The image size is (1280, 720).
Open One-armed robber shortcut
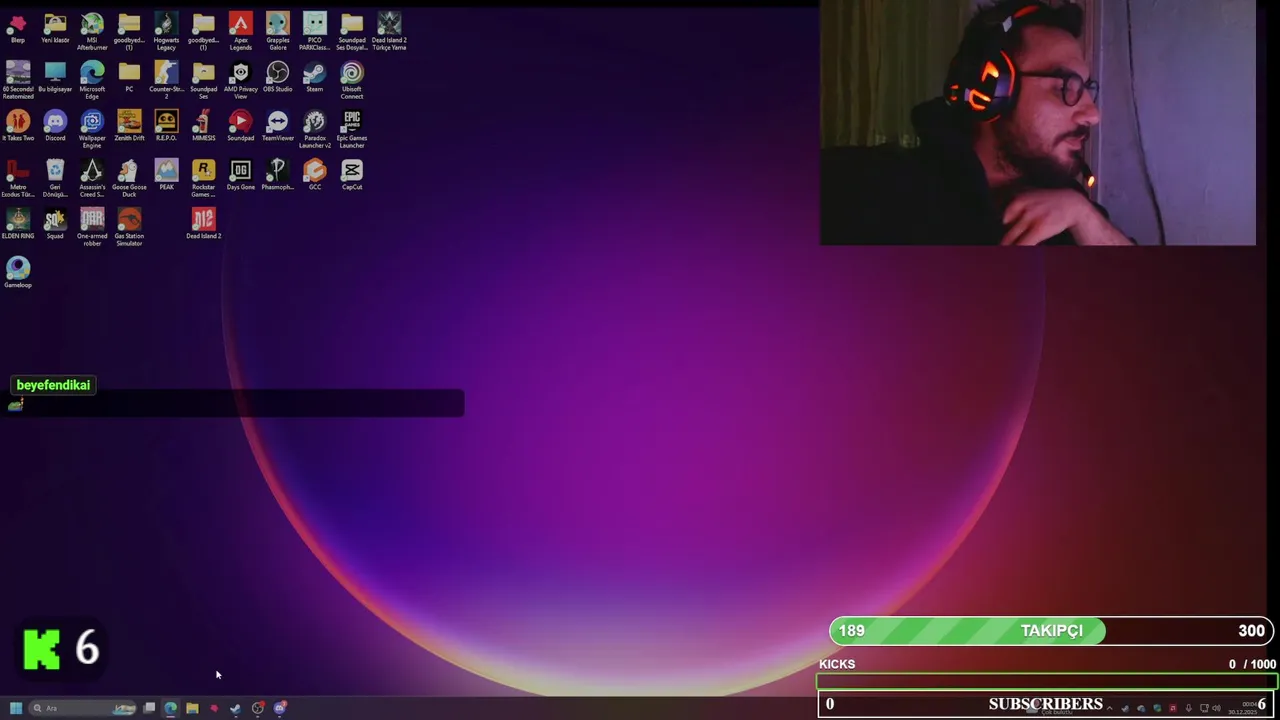[92, 227]
